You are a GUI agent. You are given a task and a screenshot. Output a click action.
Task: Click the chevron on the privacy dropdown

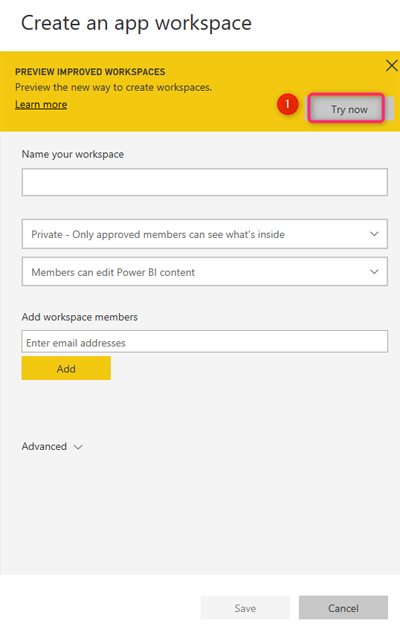tap(374, 234)
